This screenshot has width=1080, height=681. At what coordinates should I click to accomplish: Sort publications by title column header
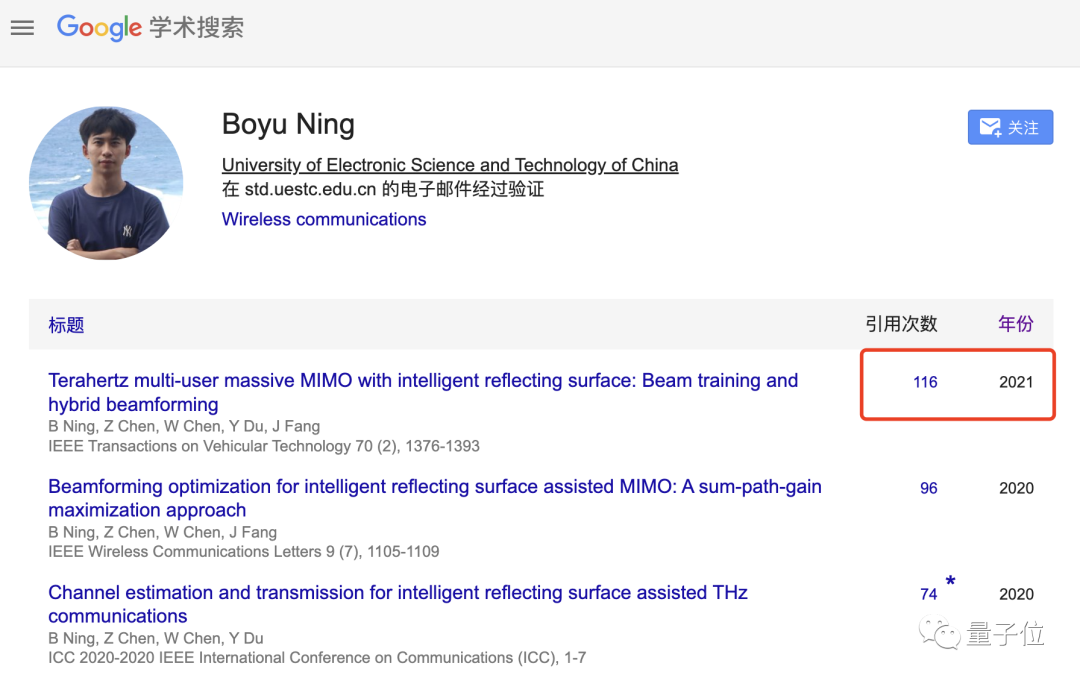click(x=66, y=325)
